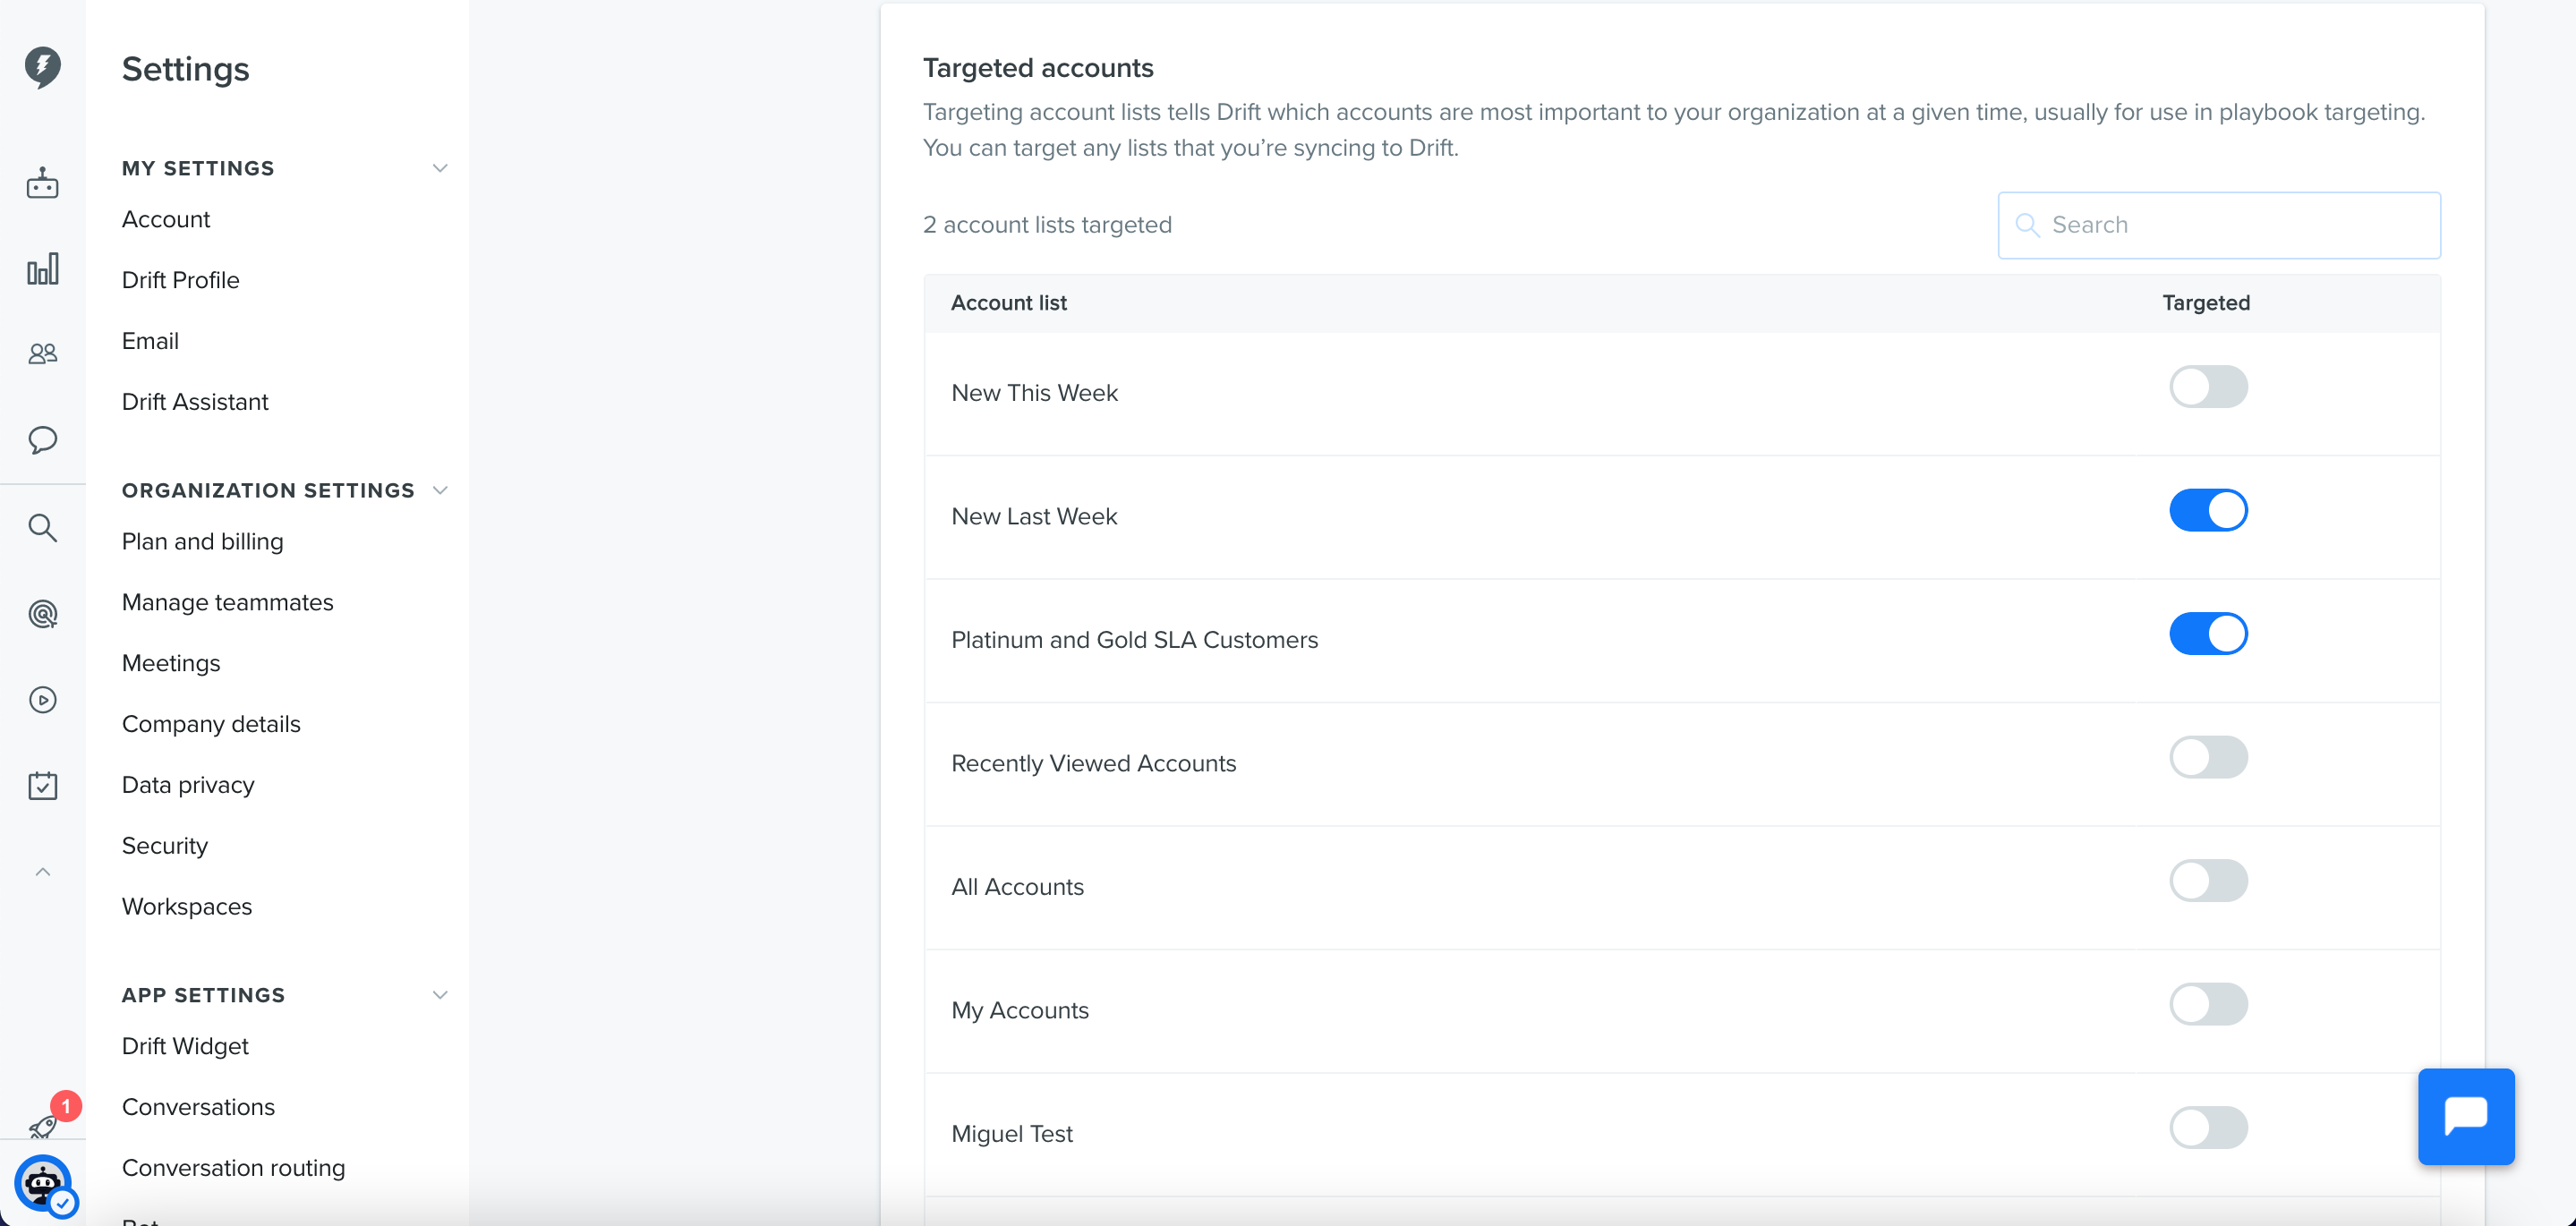Open the target accounts bullseye icon
Screen dimensions: 2576x1226
pos(42,613)
